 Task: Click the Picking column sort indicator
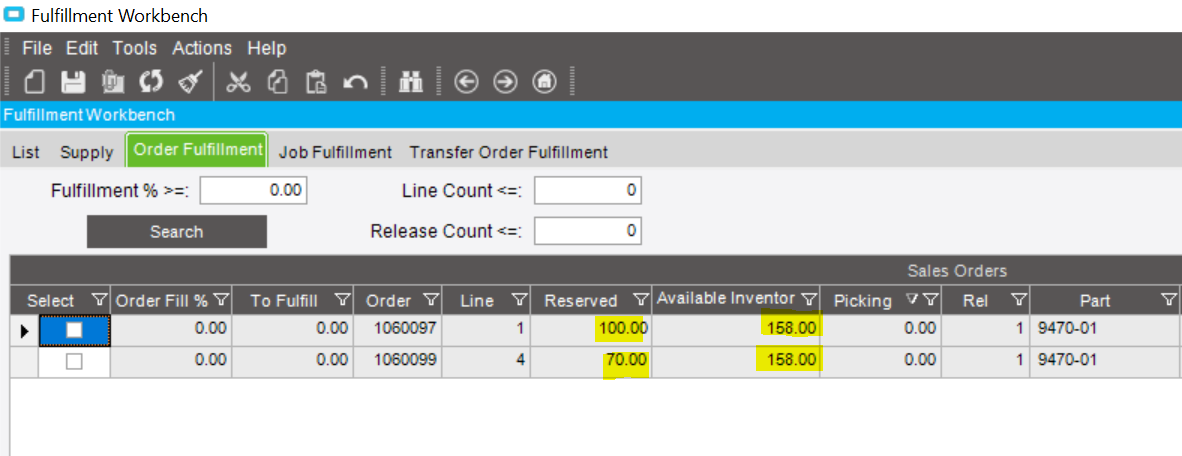[912, 301]
